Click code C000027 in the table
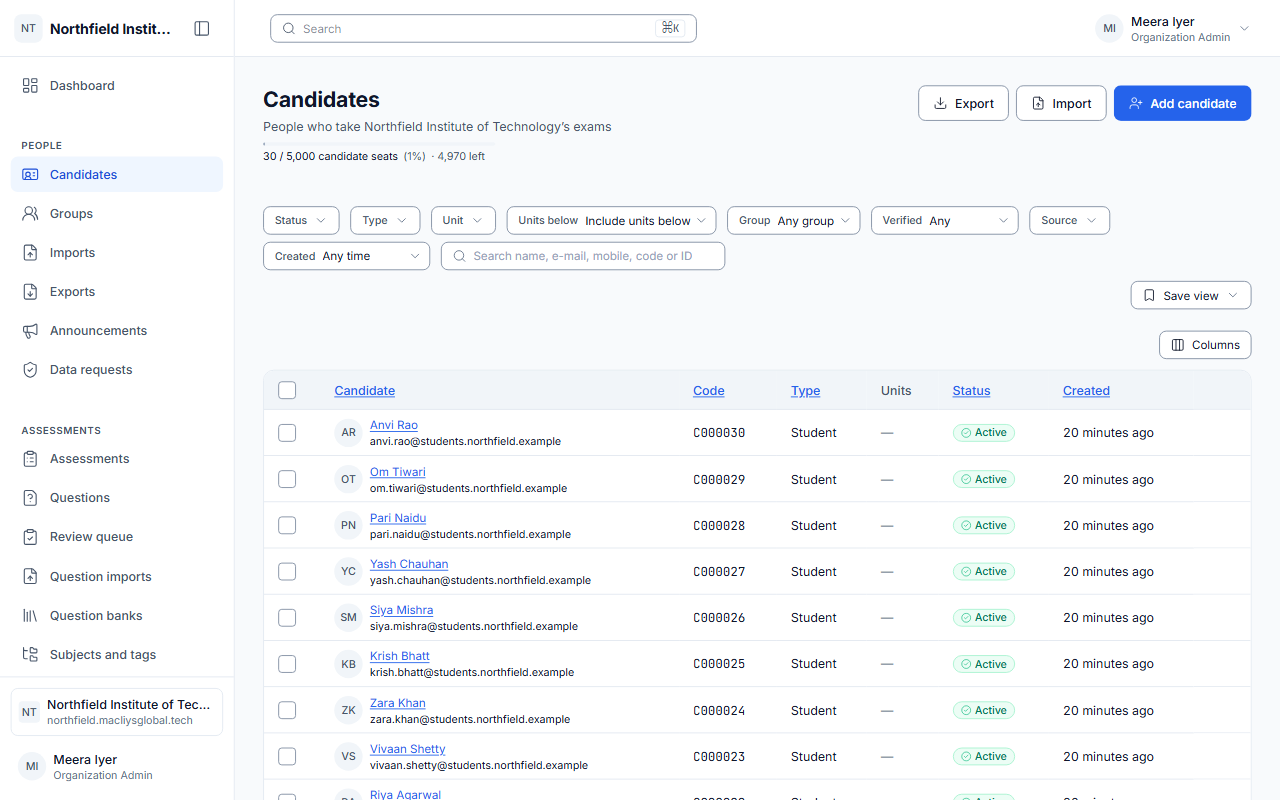Screen dimensions: 1280x800 click(x=719, y=572)
